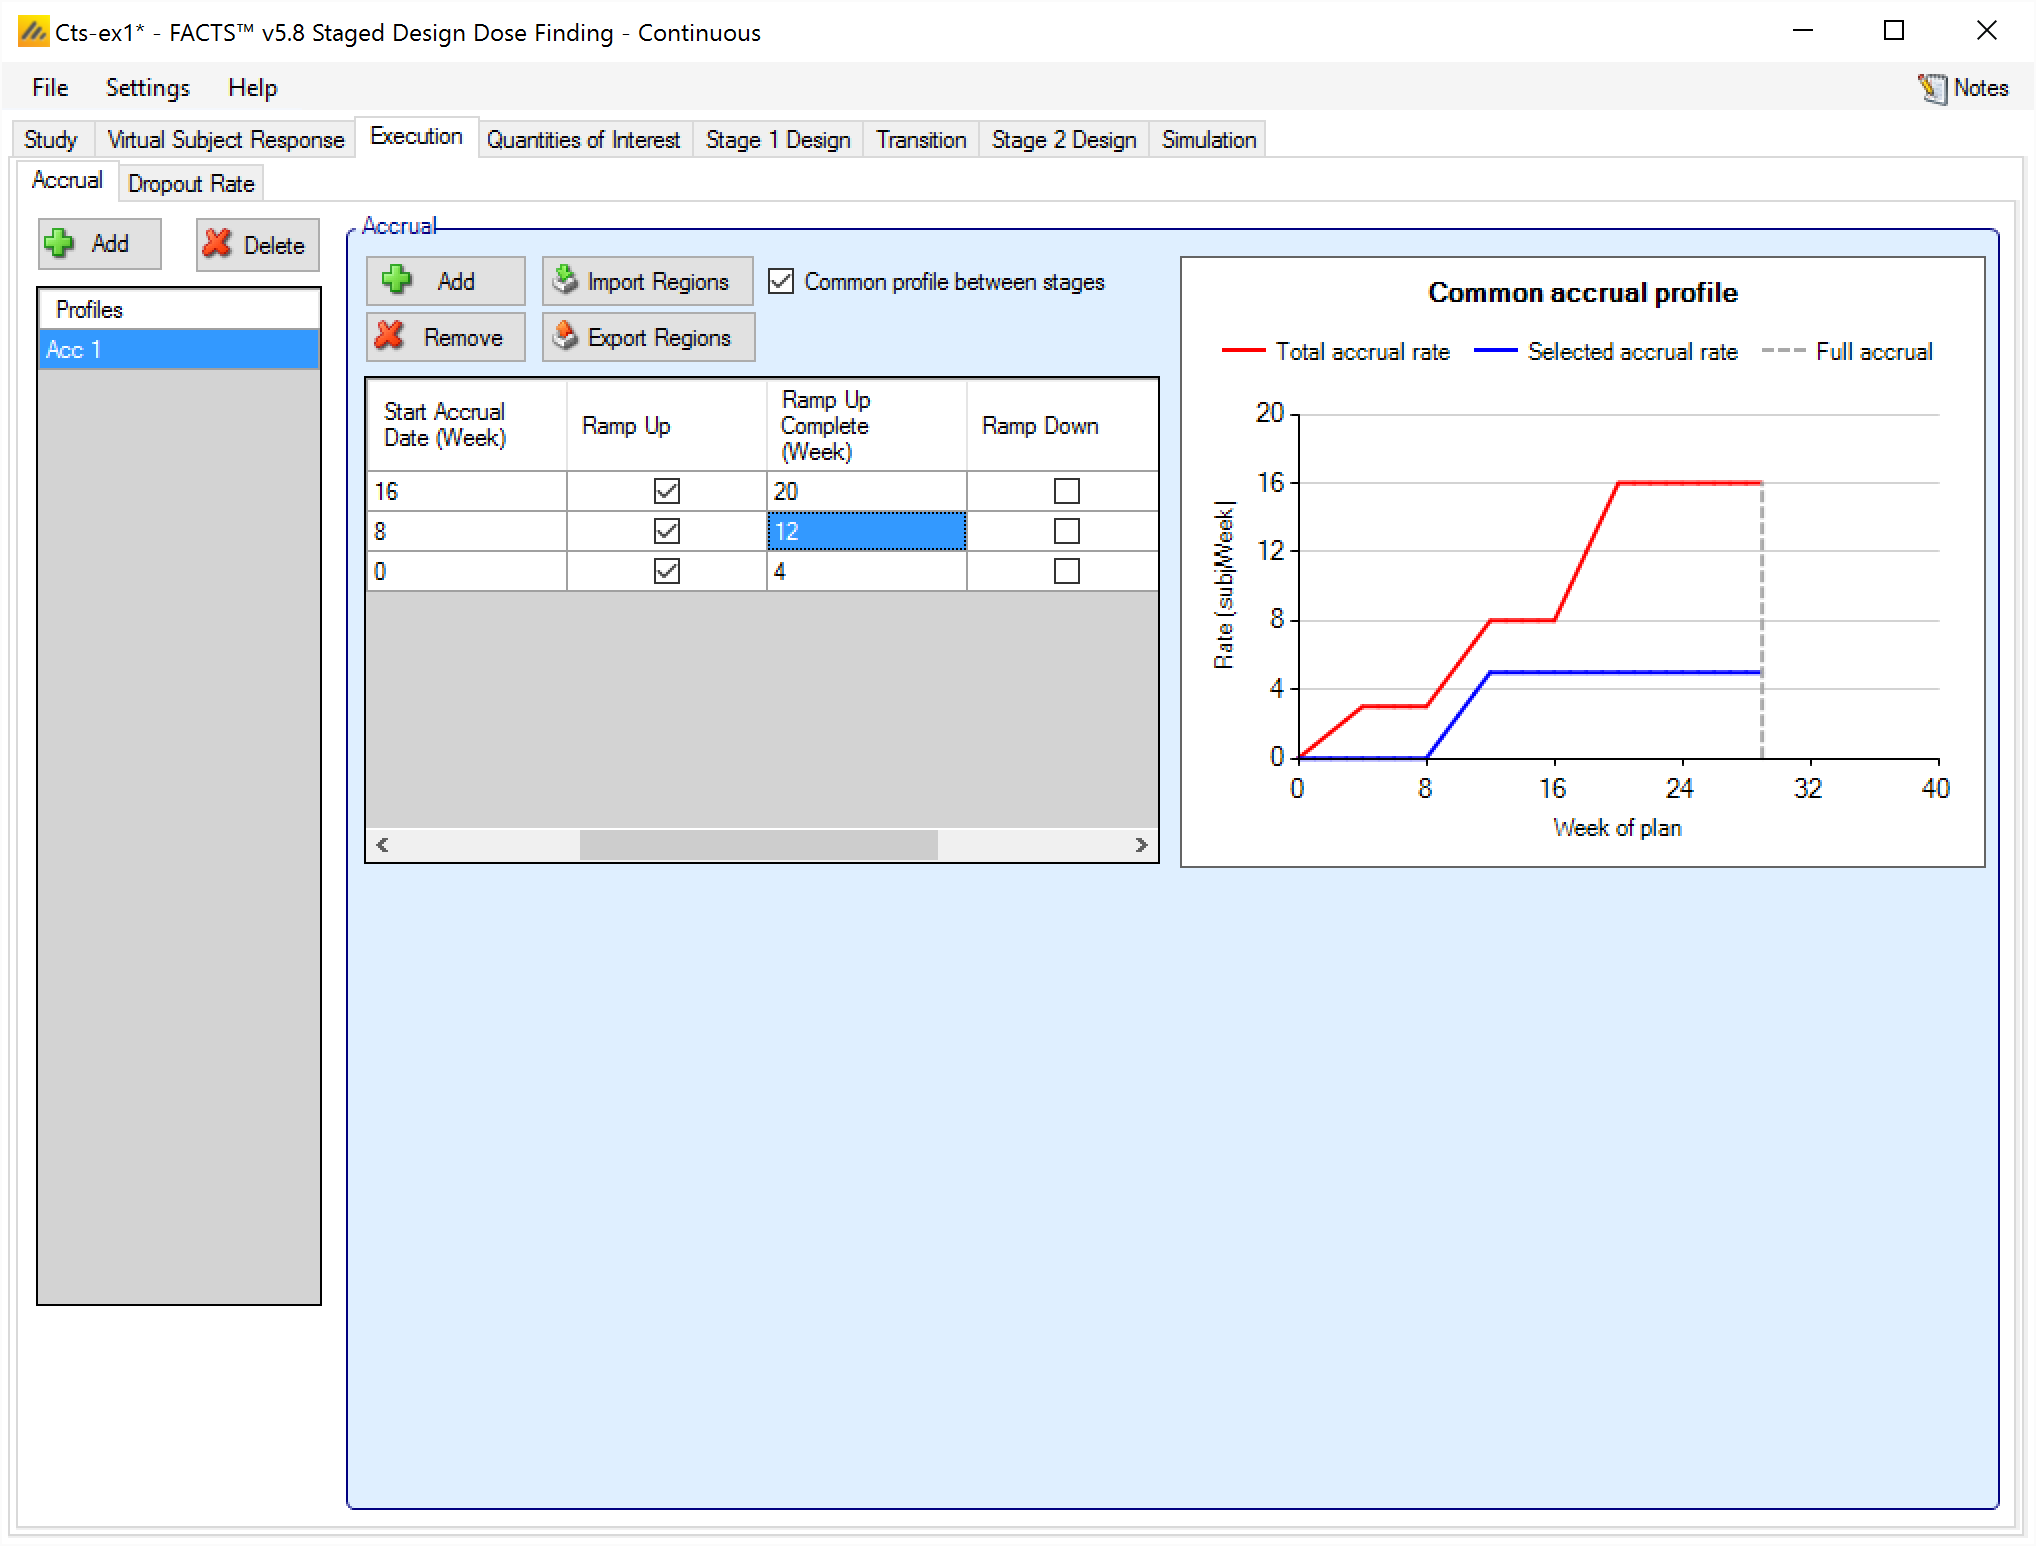
Task: Toggle Common profile between stages checkbox
Action: [x=781, y=281]
